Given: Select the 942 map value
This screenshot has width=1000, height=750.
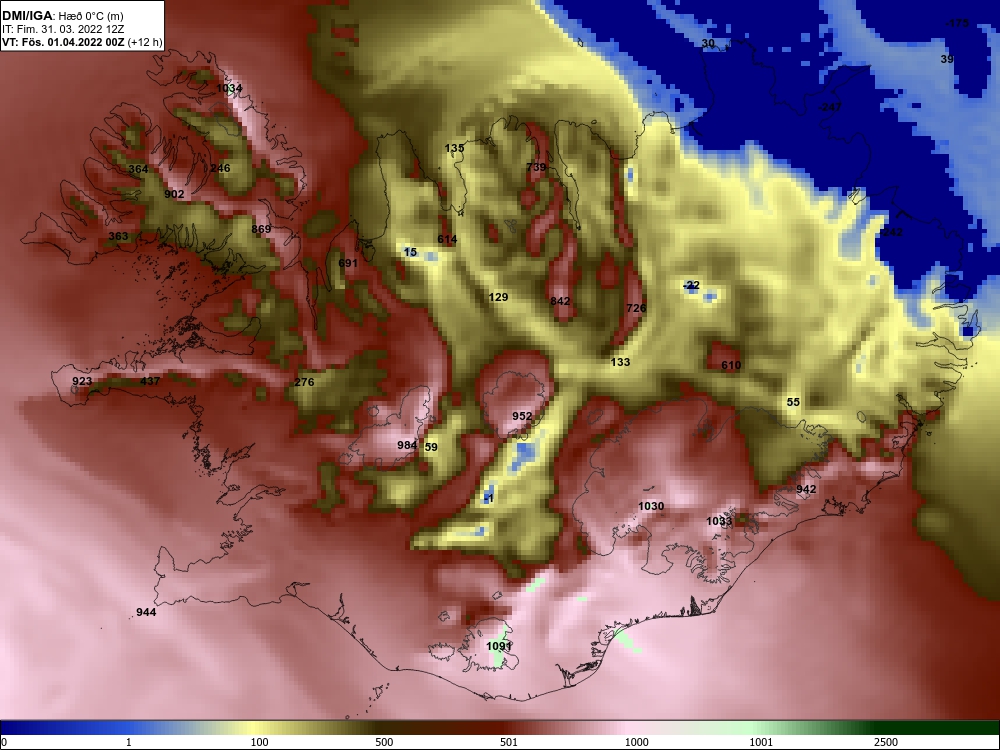Looking at the screenshot, I should pyautogui.click(x=806, y=489).
